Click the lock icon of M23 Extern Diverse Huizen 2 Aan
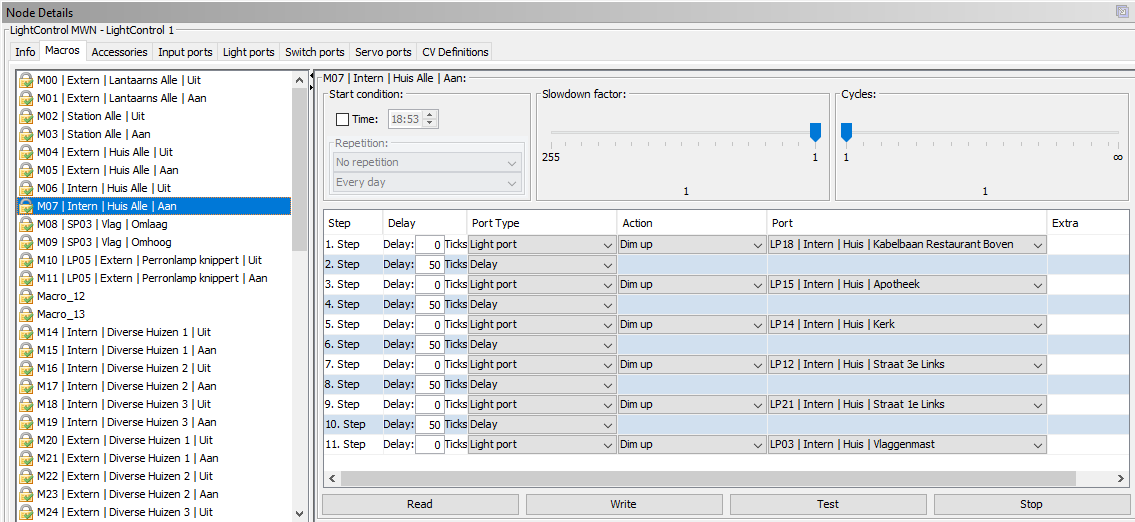This screenshot has width=1135, height=522. pyautogui.click(x=27, y=494)
